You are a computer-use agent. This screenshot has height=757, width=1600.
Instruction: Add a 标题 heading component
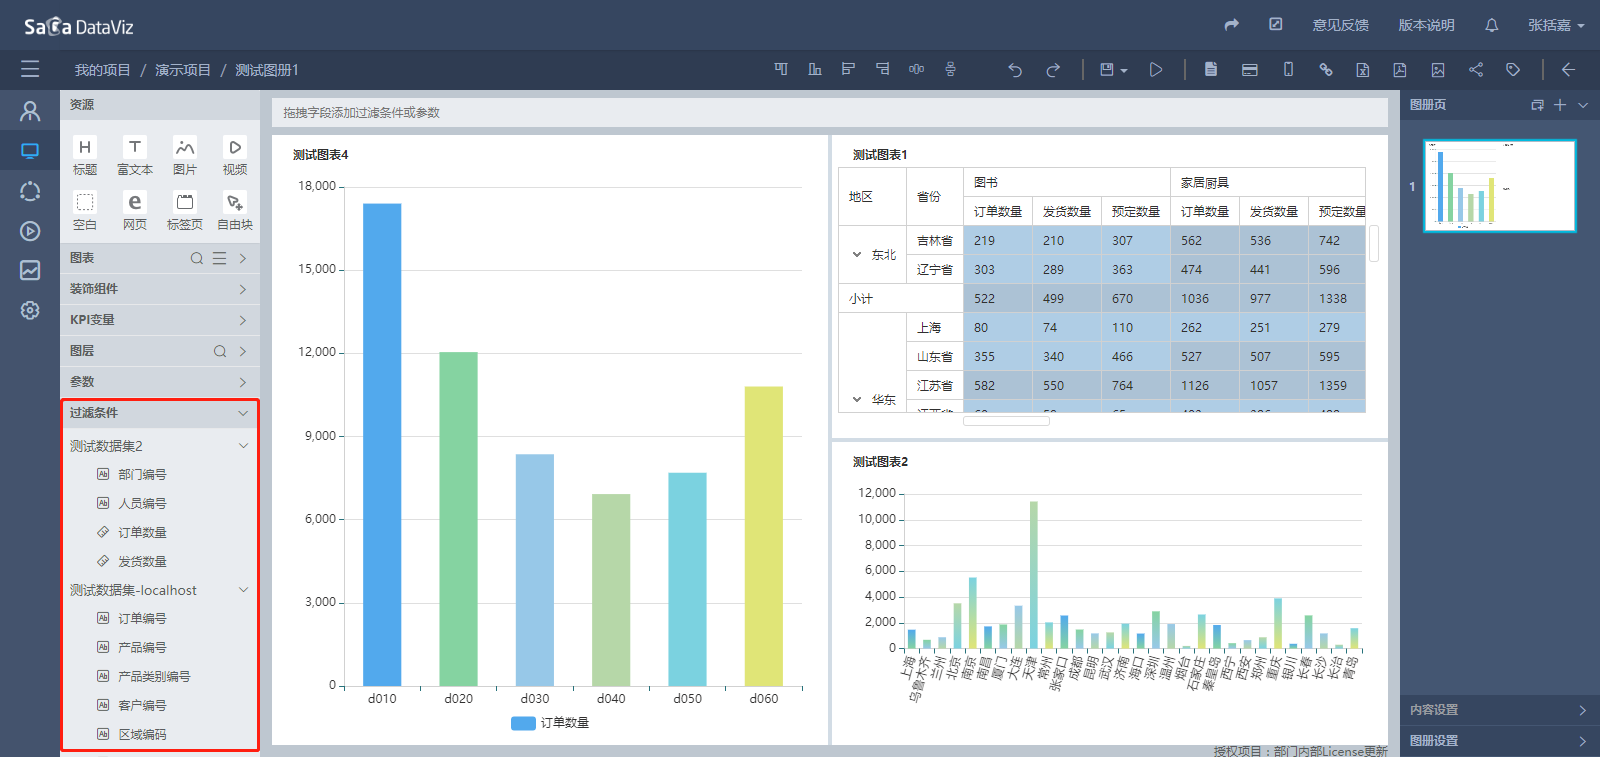(x=85, y=156)
